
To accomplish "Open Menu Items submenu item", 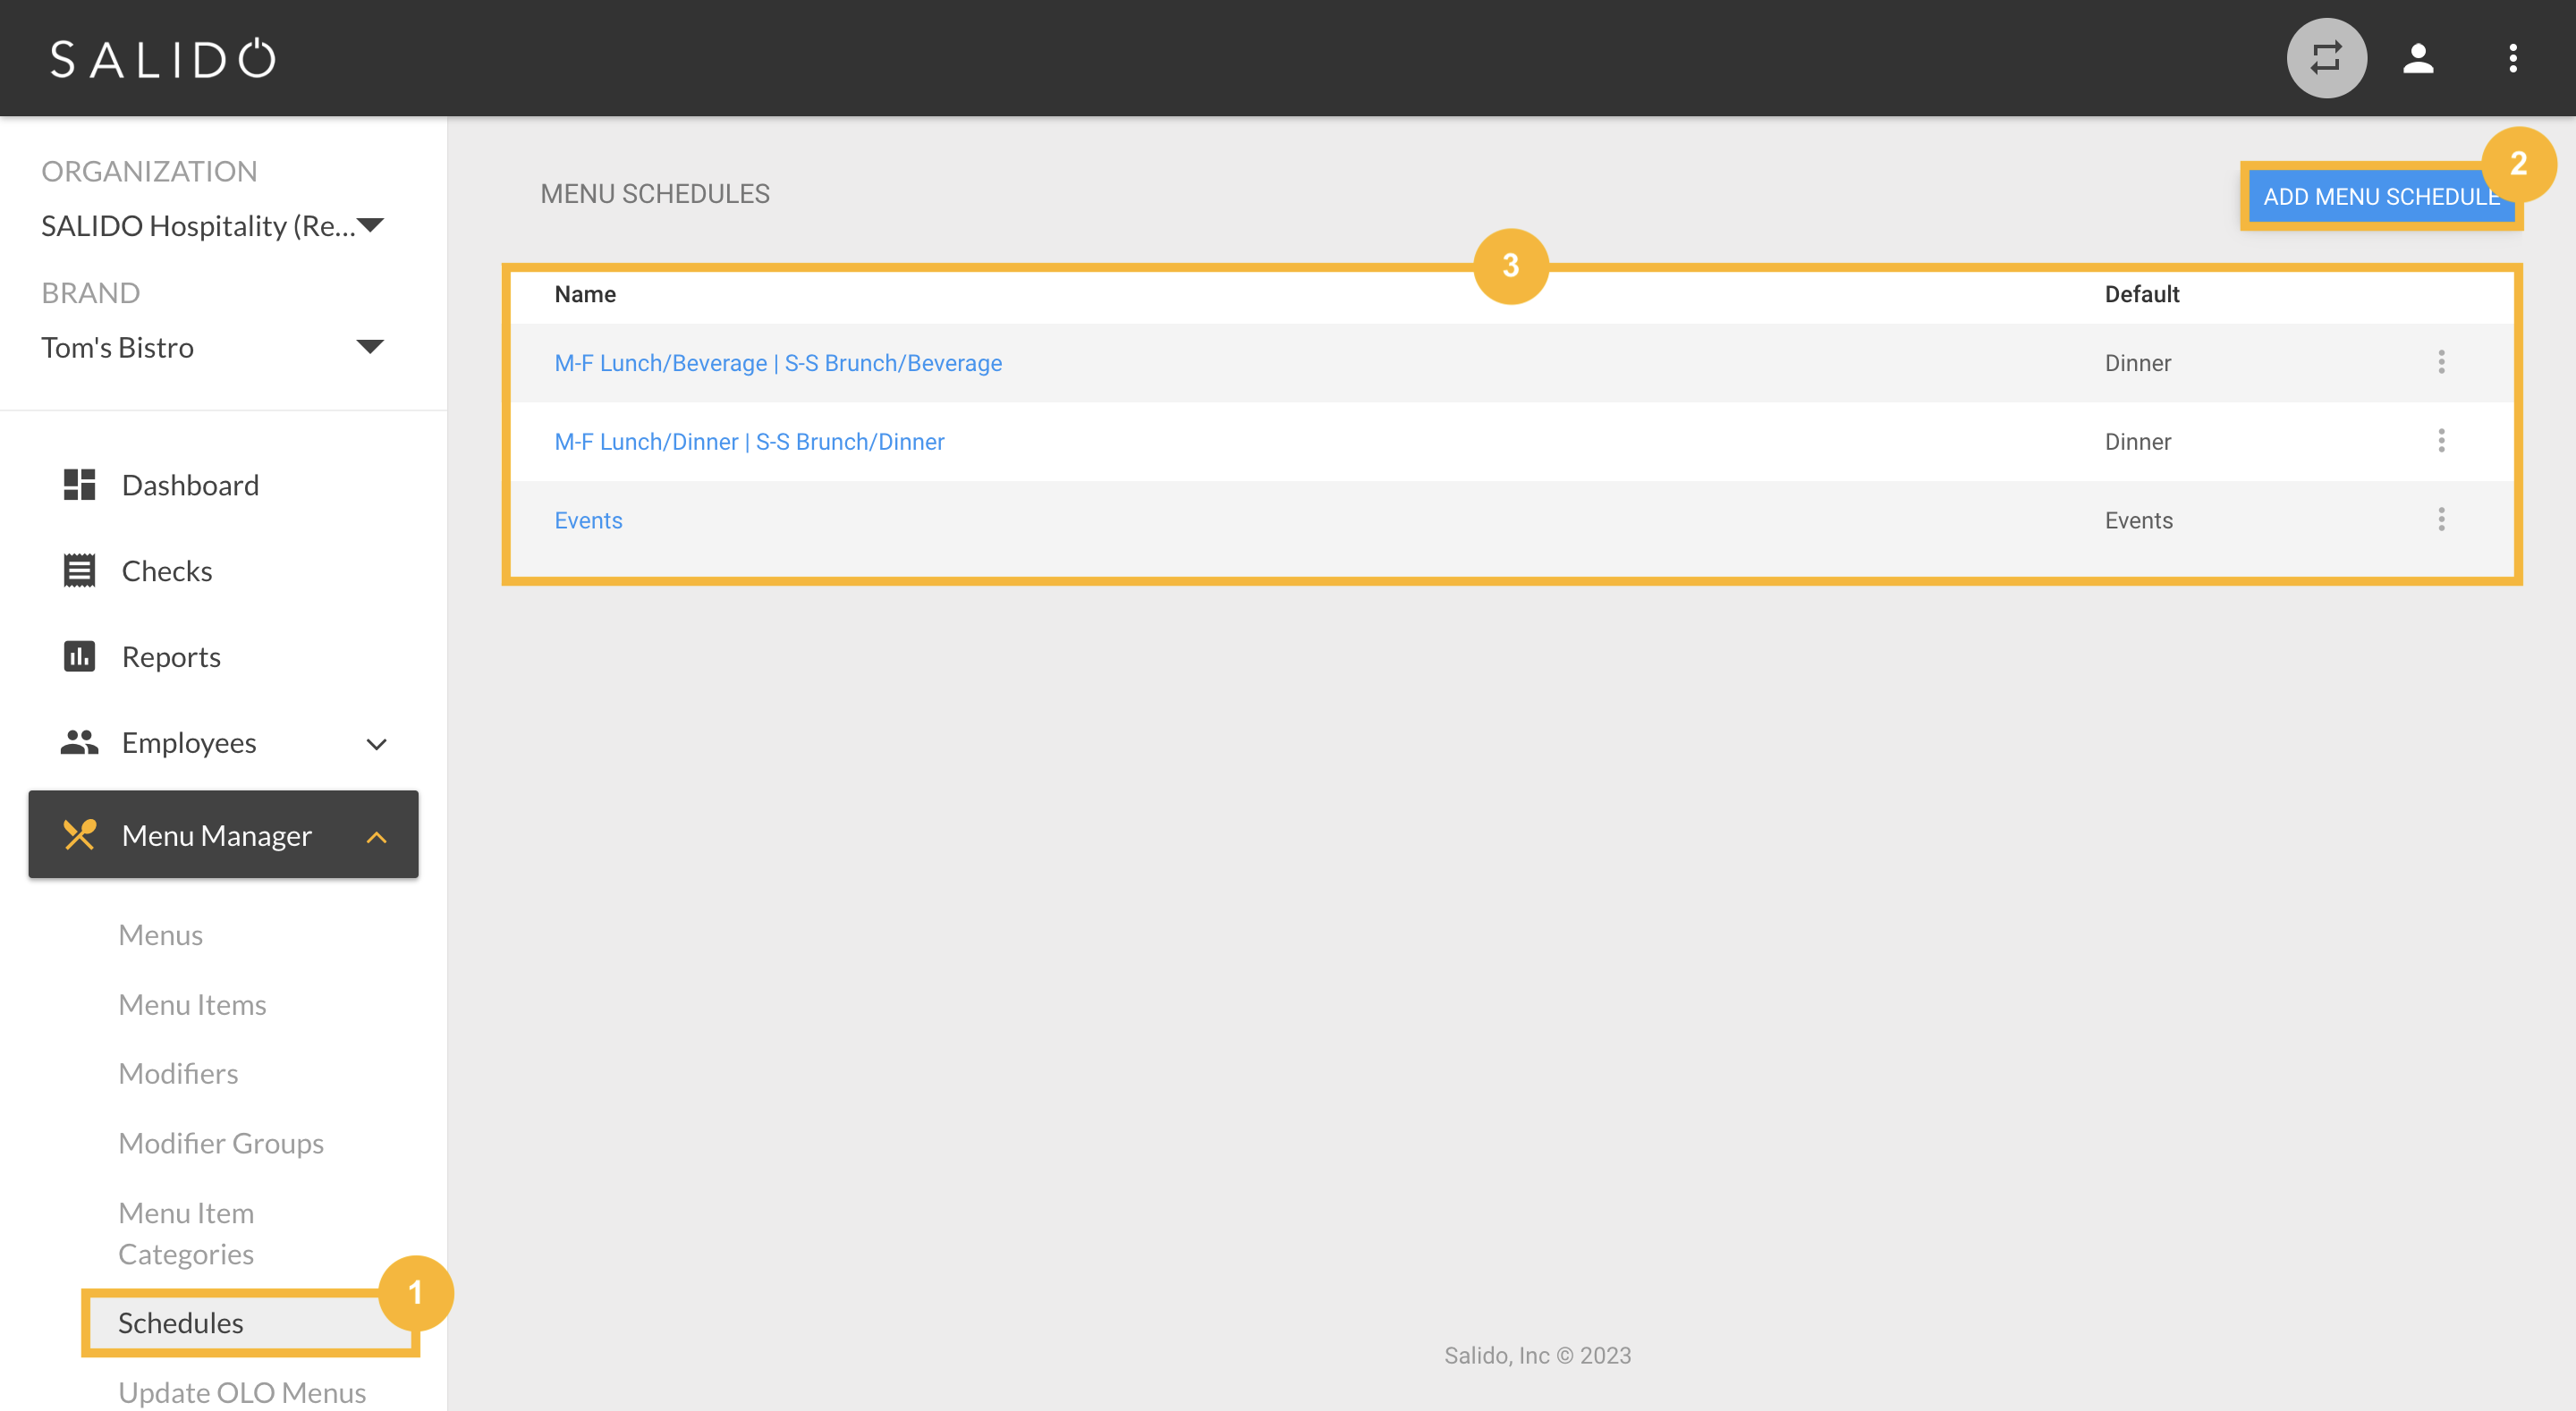I will point(192,1005).
